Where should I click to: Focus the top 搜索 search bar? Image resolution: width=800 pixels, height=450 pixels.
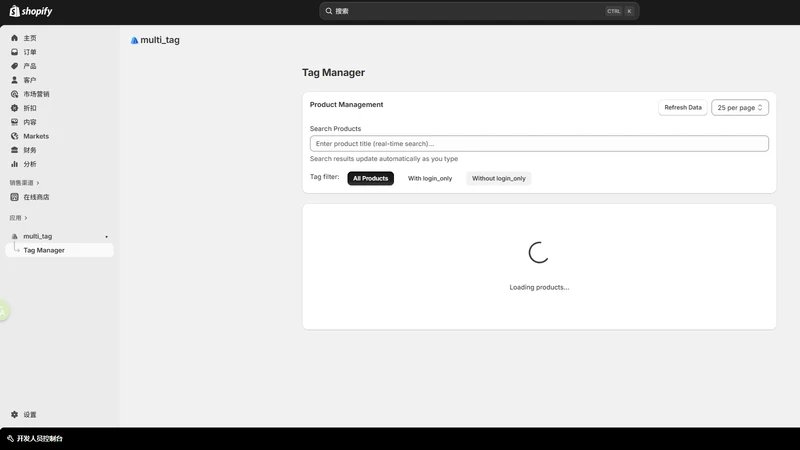[479, 11]
